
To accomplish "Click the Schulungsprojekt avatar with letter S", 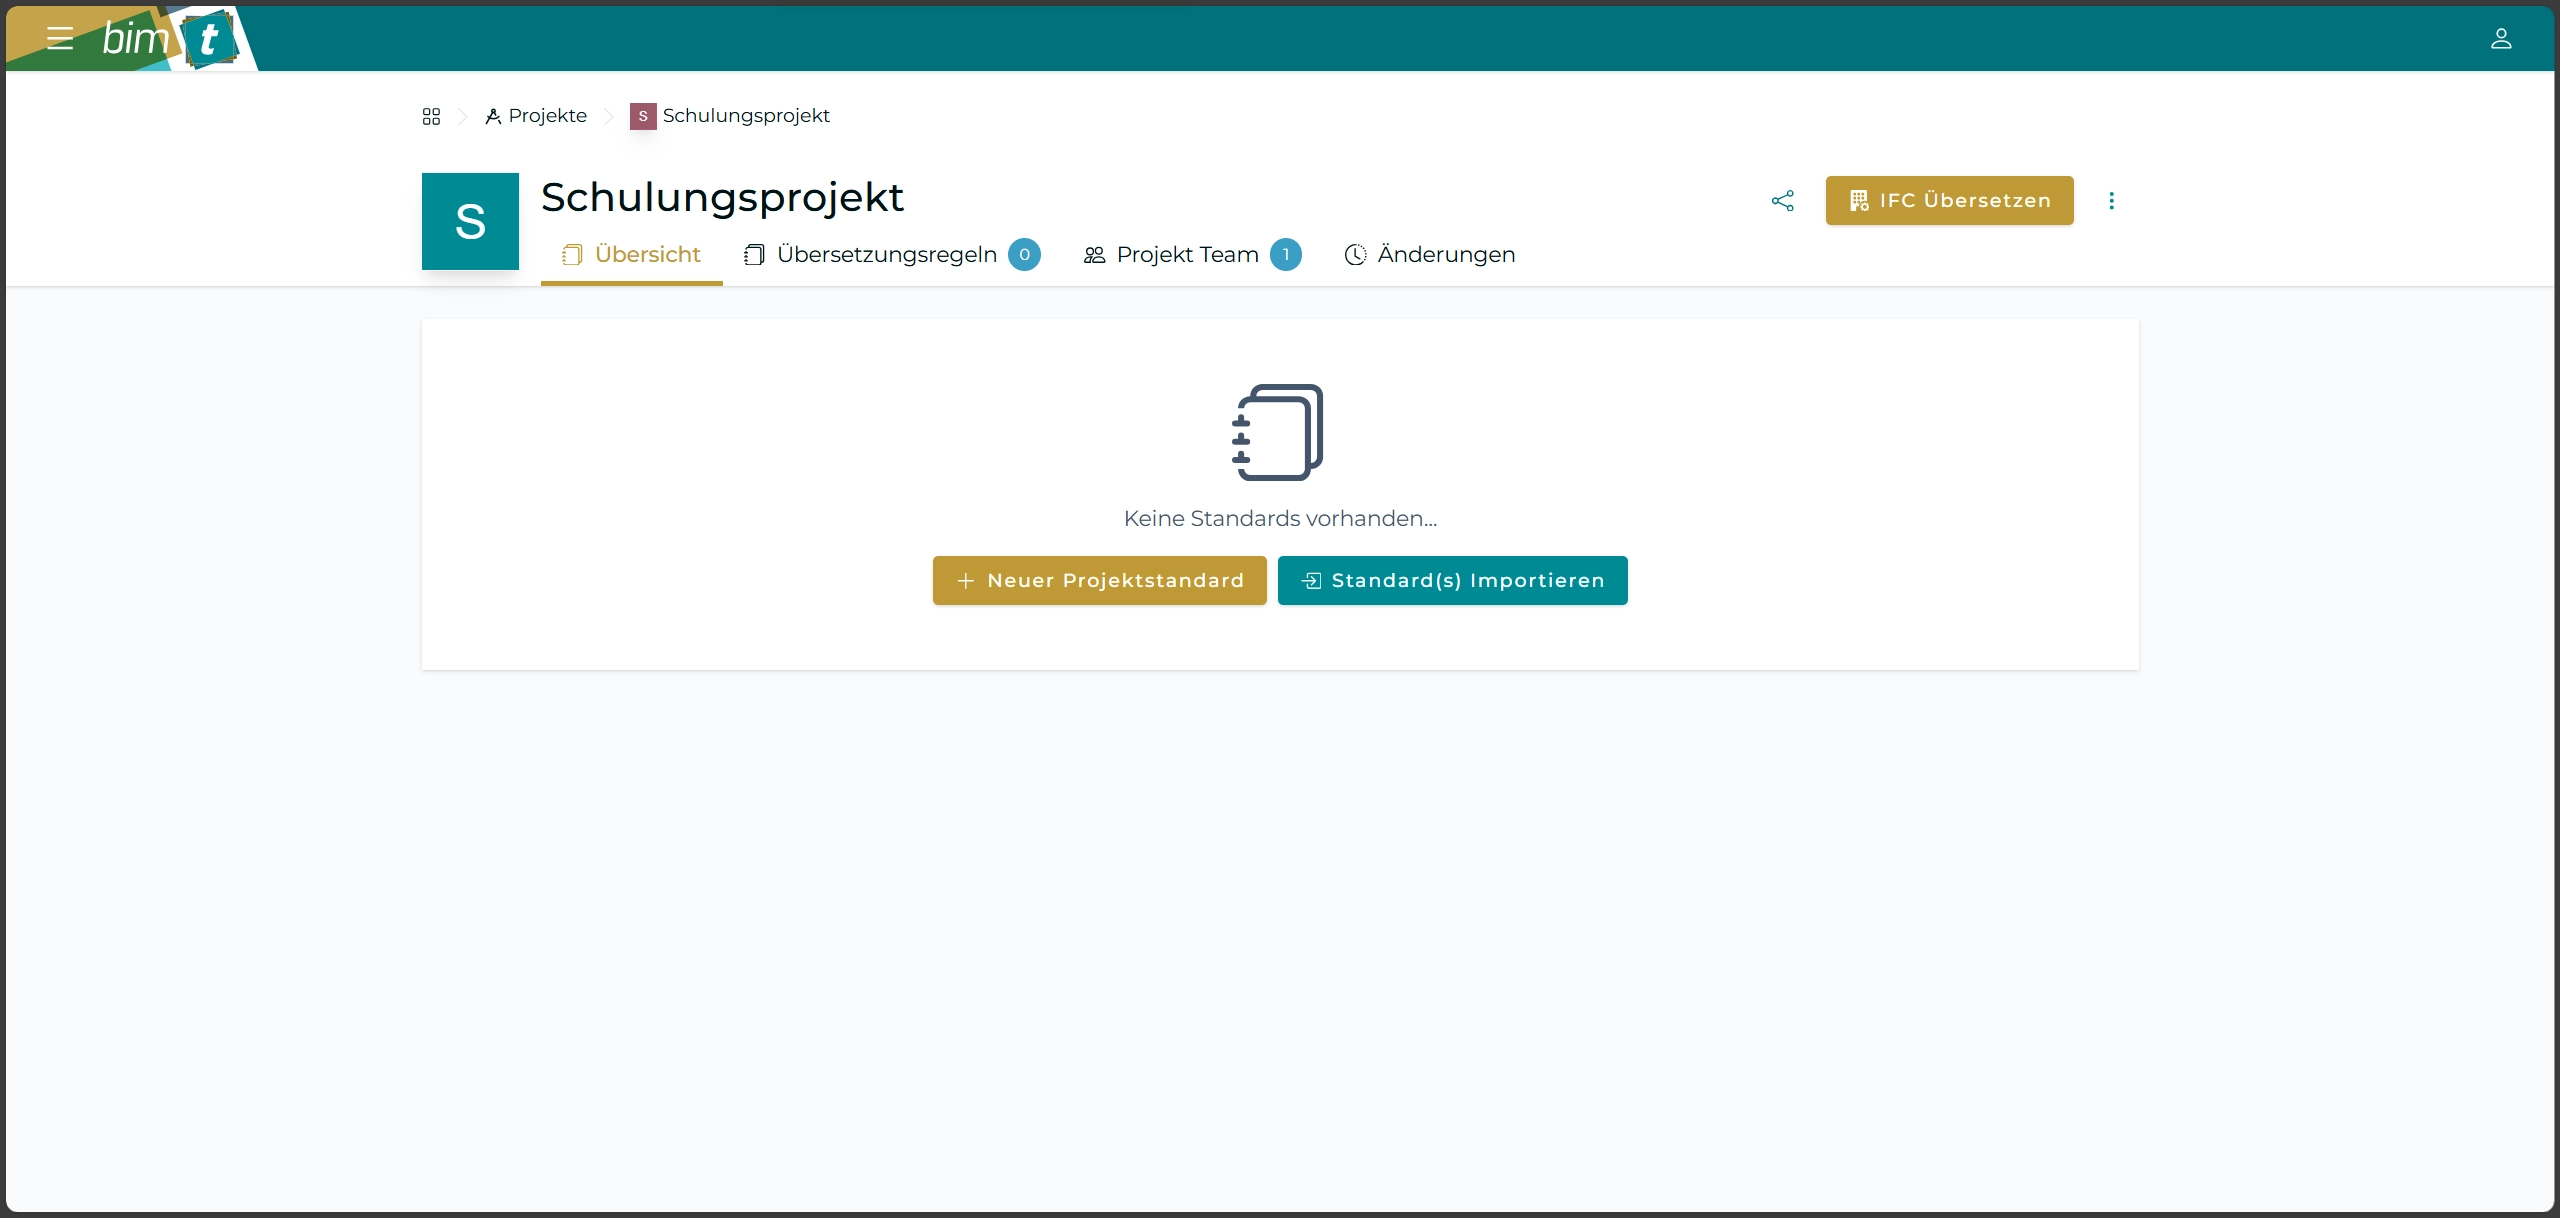I will (470, 221).
